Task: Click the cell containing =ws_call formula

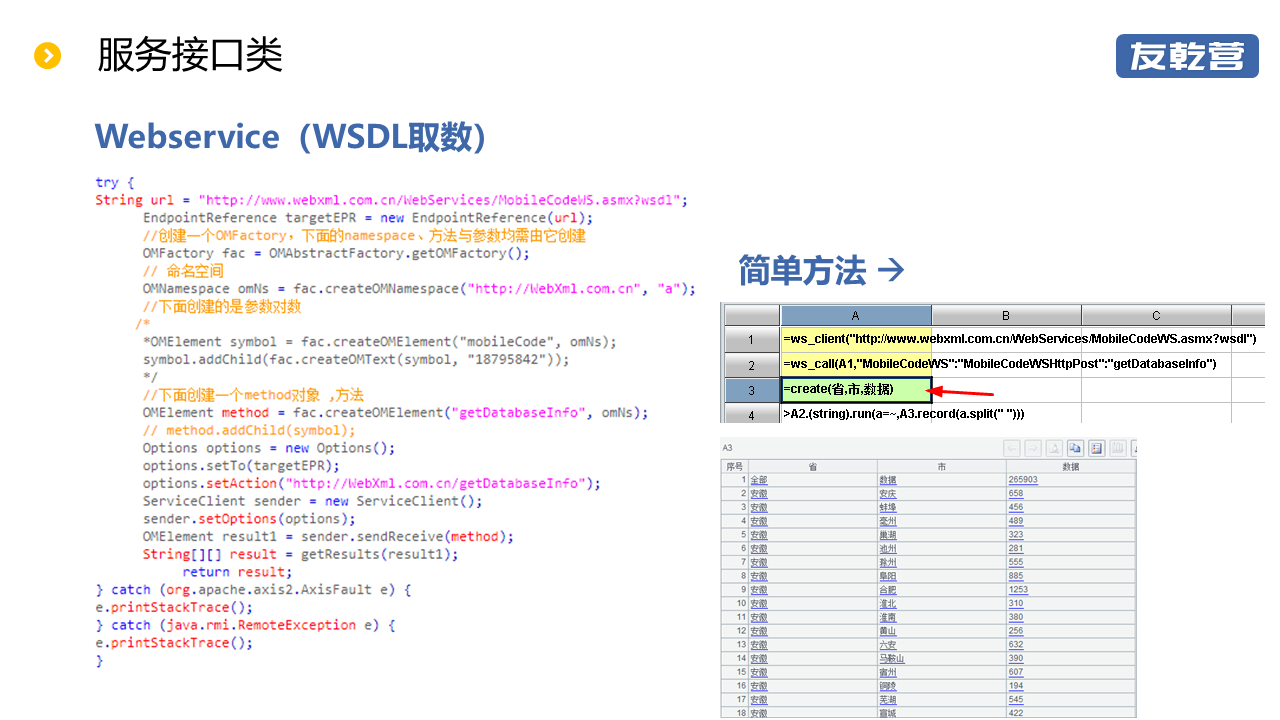Action: click(x=856, y=364)
